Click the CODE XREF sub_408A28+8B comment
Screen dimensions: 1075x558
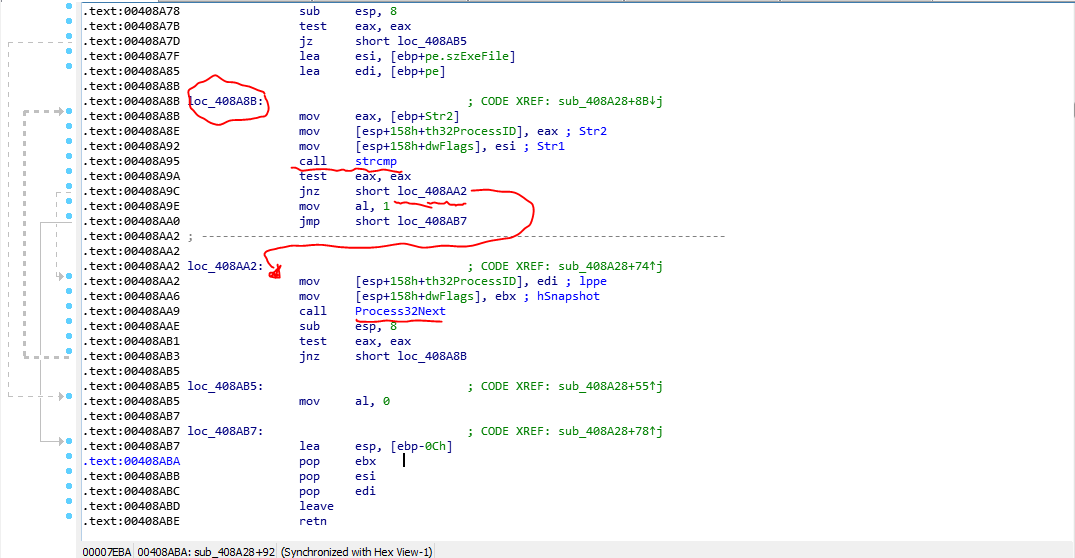(565, 101)
